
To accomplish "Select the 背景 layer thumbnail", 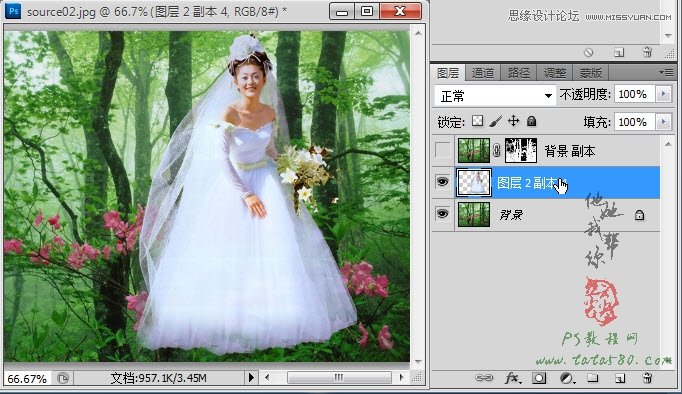I will tap(474, 214).
